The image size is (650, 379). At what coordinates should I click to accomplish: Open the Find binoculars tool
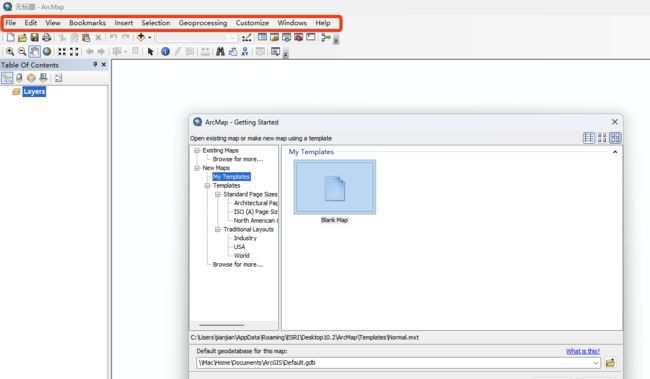220,51
